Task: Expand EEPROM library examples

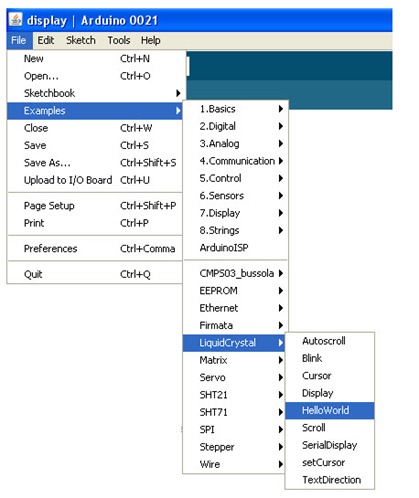Action: (x=235, y=291)
